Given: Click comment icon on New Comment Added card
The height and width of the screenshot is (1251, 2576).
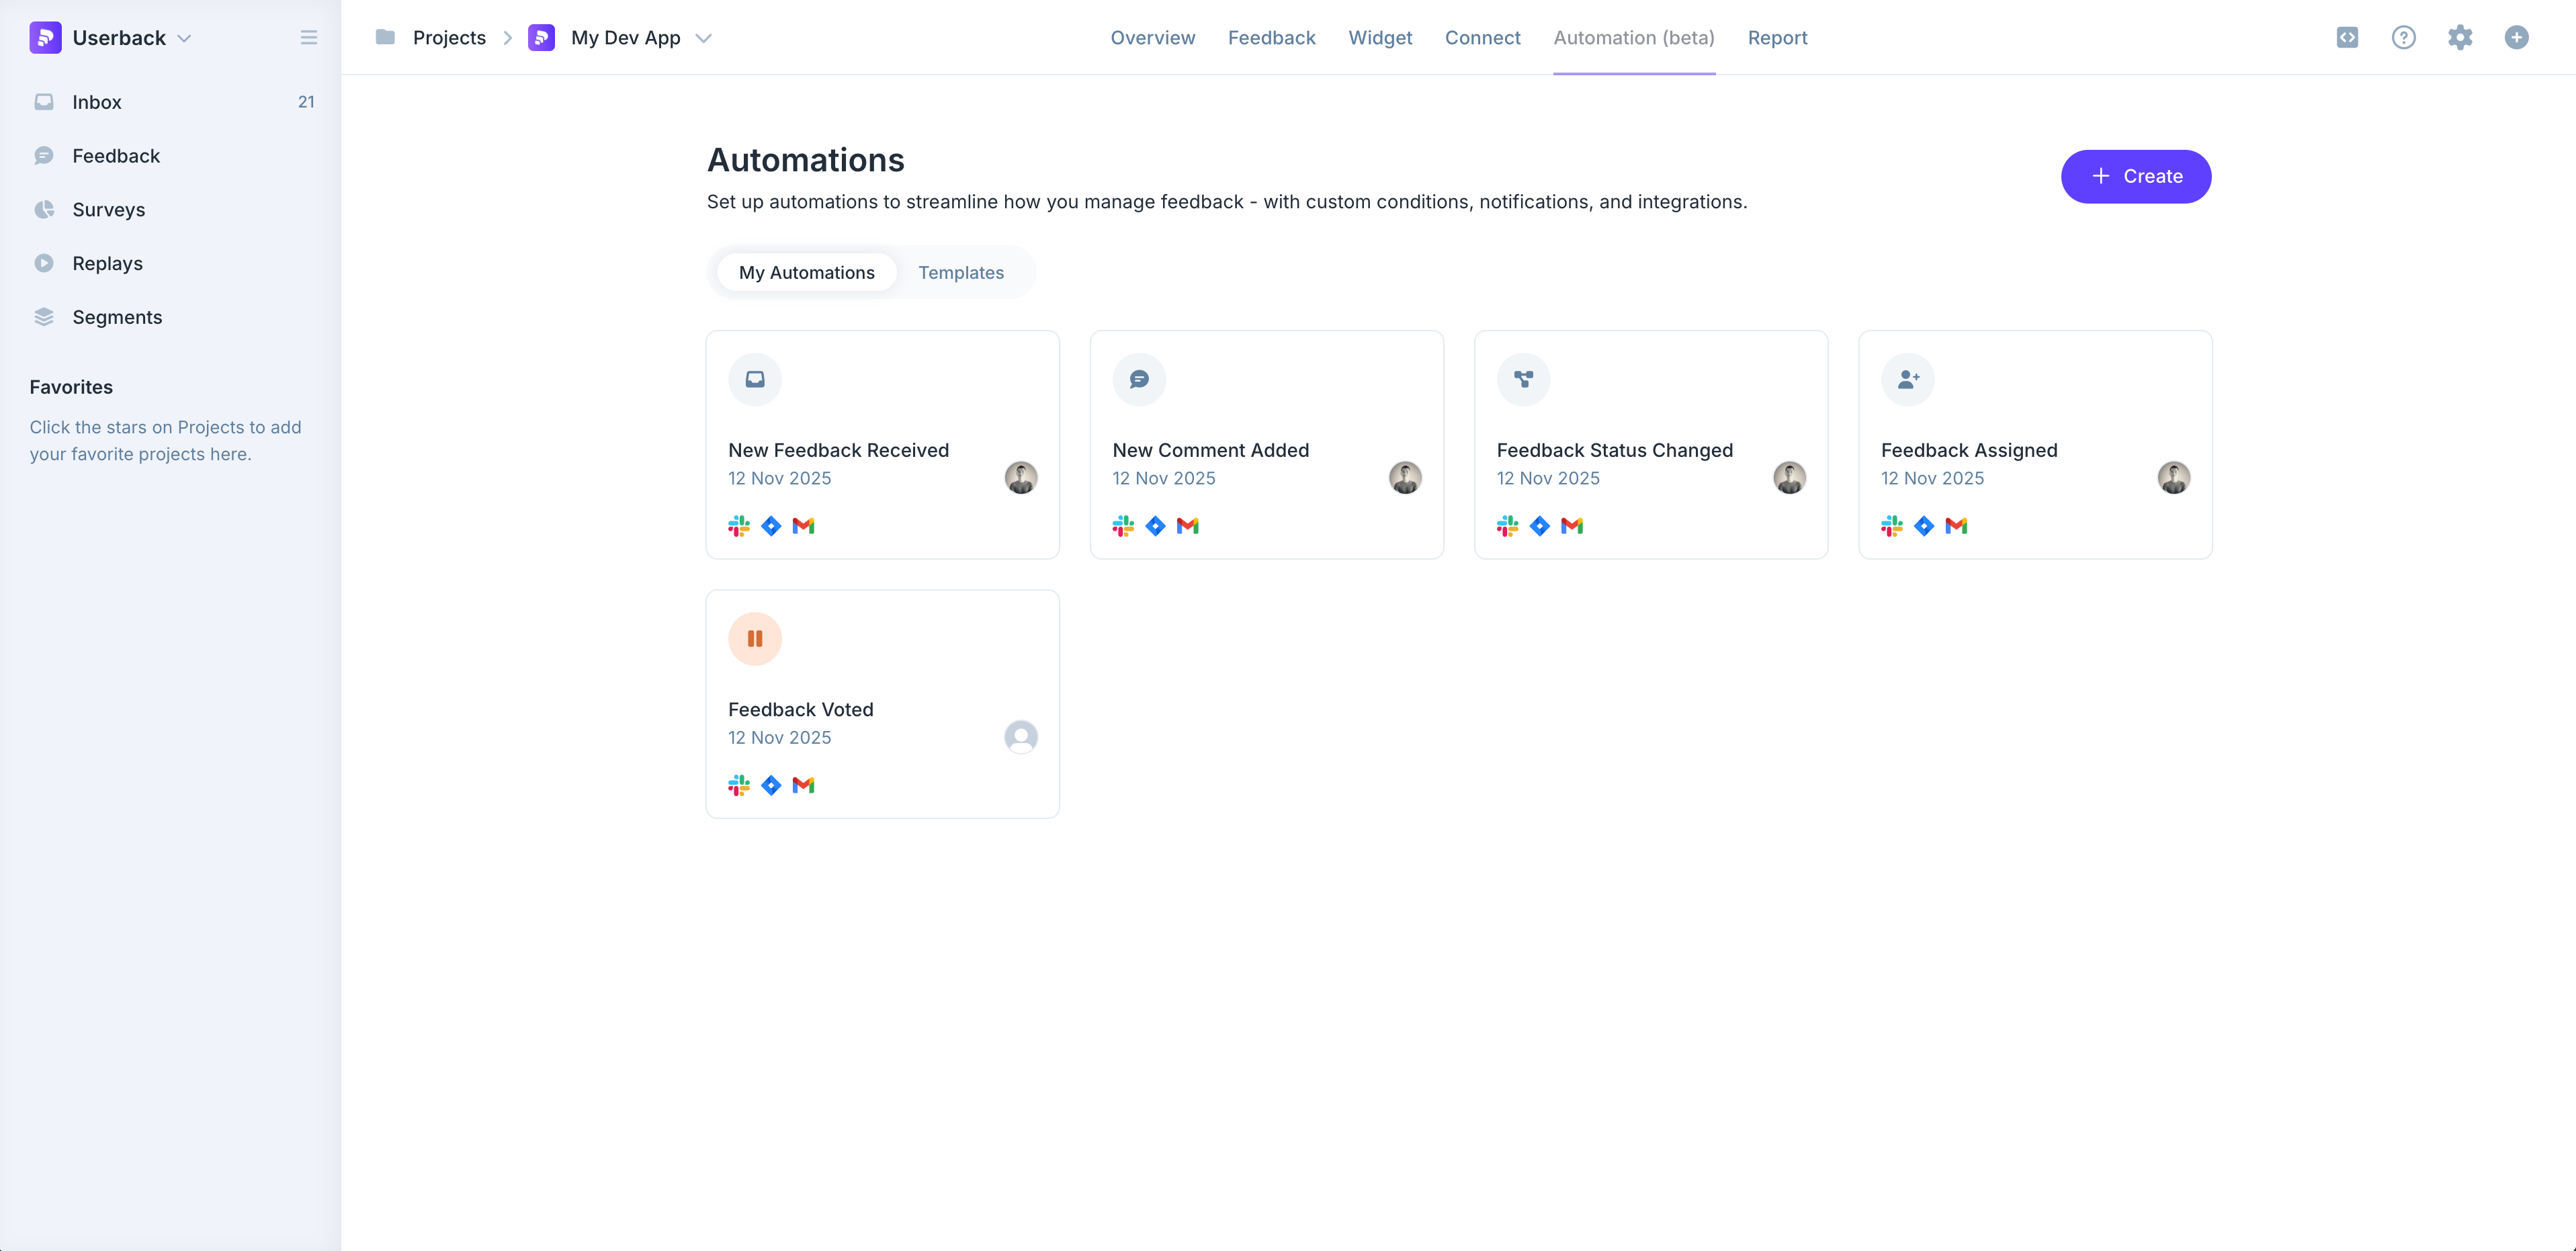Looking at the screenshot, I should [x=1139, y=380].
